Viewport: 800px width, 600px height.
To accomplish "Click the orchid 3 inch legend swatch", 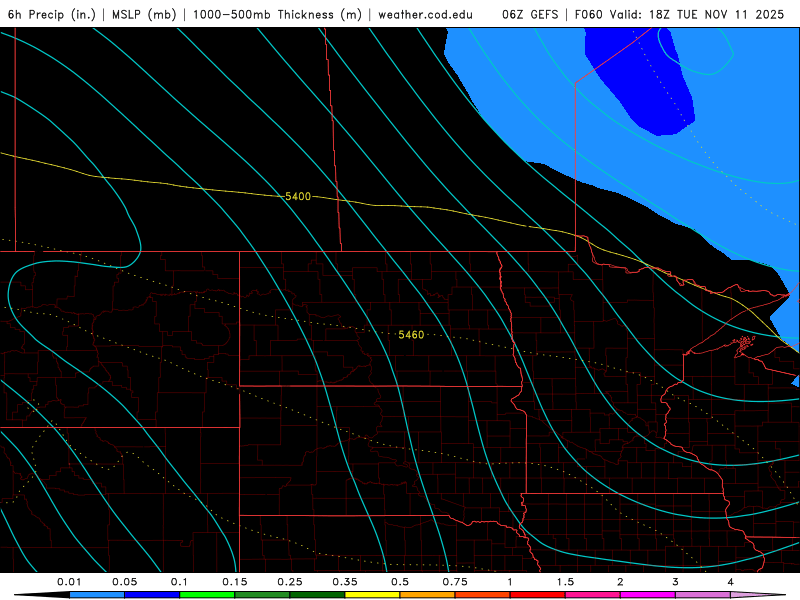I will (703, 595).
